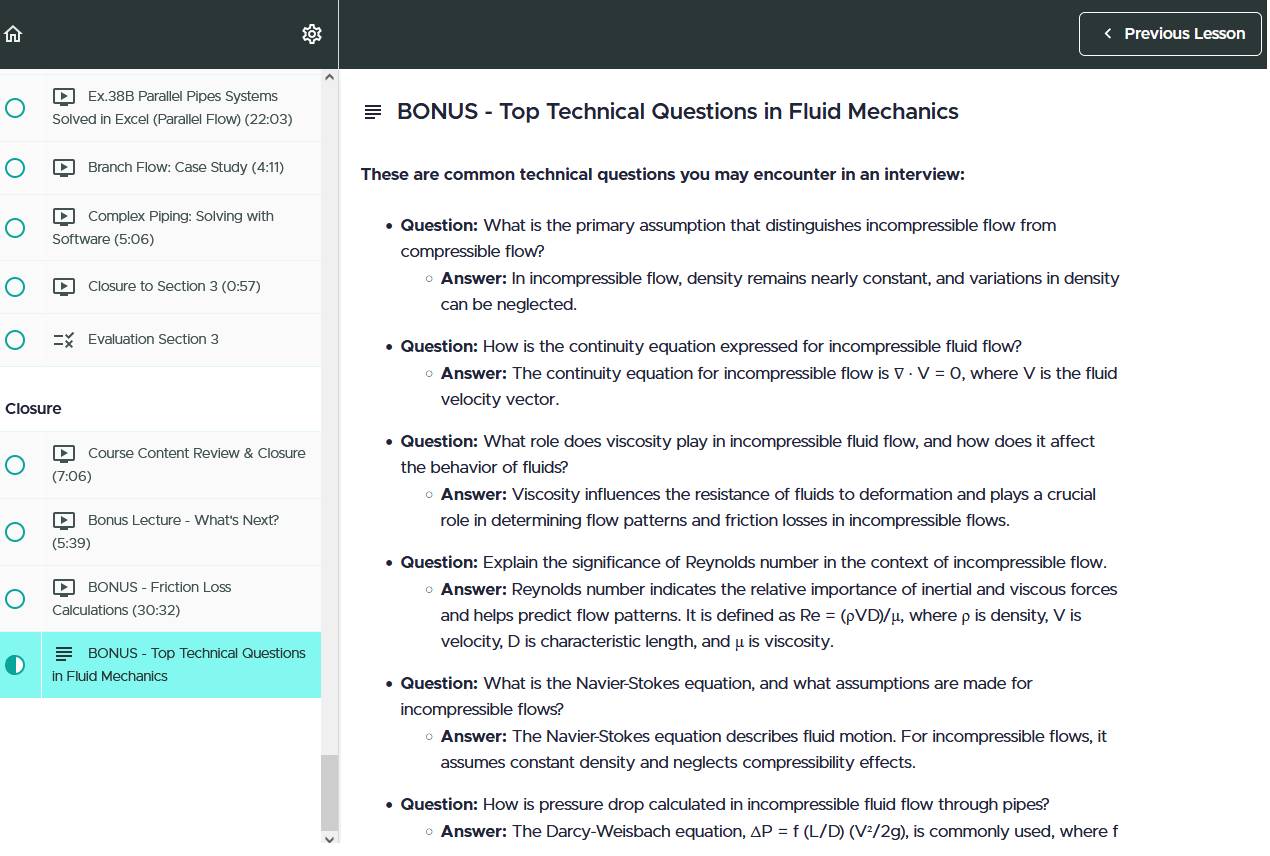Select BONUS - Top Technical Questions lesson
The width and height of the screenshot is (1270, 856).
click(x=160, y=665)
